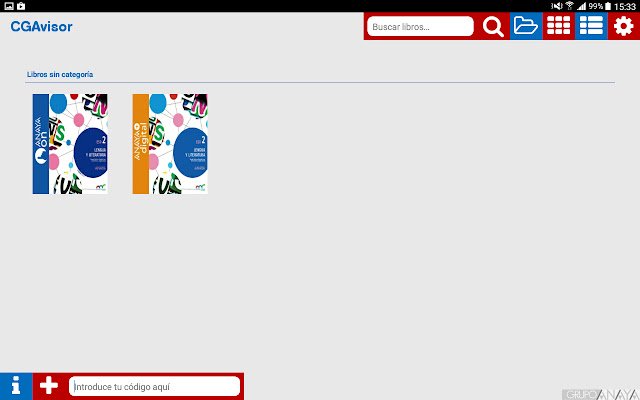The width and height of the screenshot is (640, 400).
Task: Tap the plus add-book icon
Action: coord(49,386)
